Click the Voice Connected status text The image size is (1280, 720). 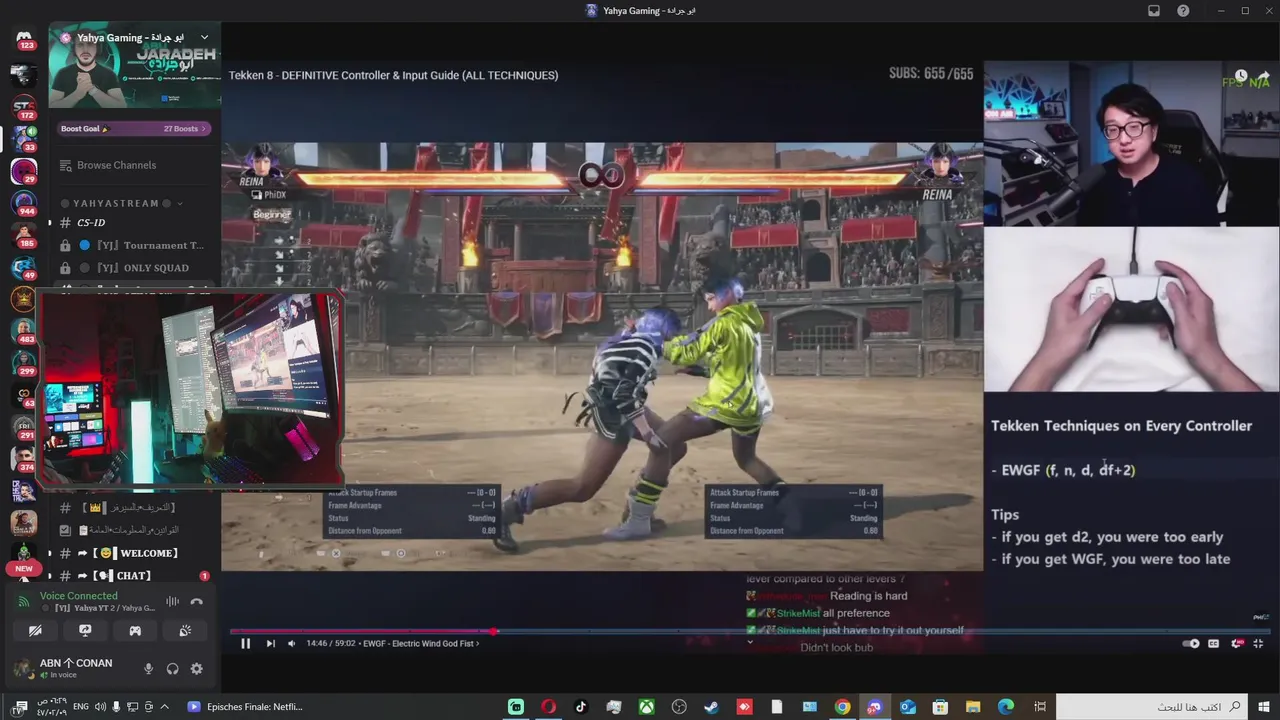click(x=79, y=596)
